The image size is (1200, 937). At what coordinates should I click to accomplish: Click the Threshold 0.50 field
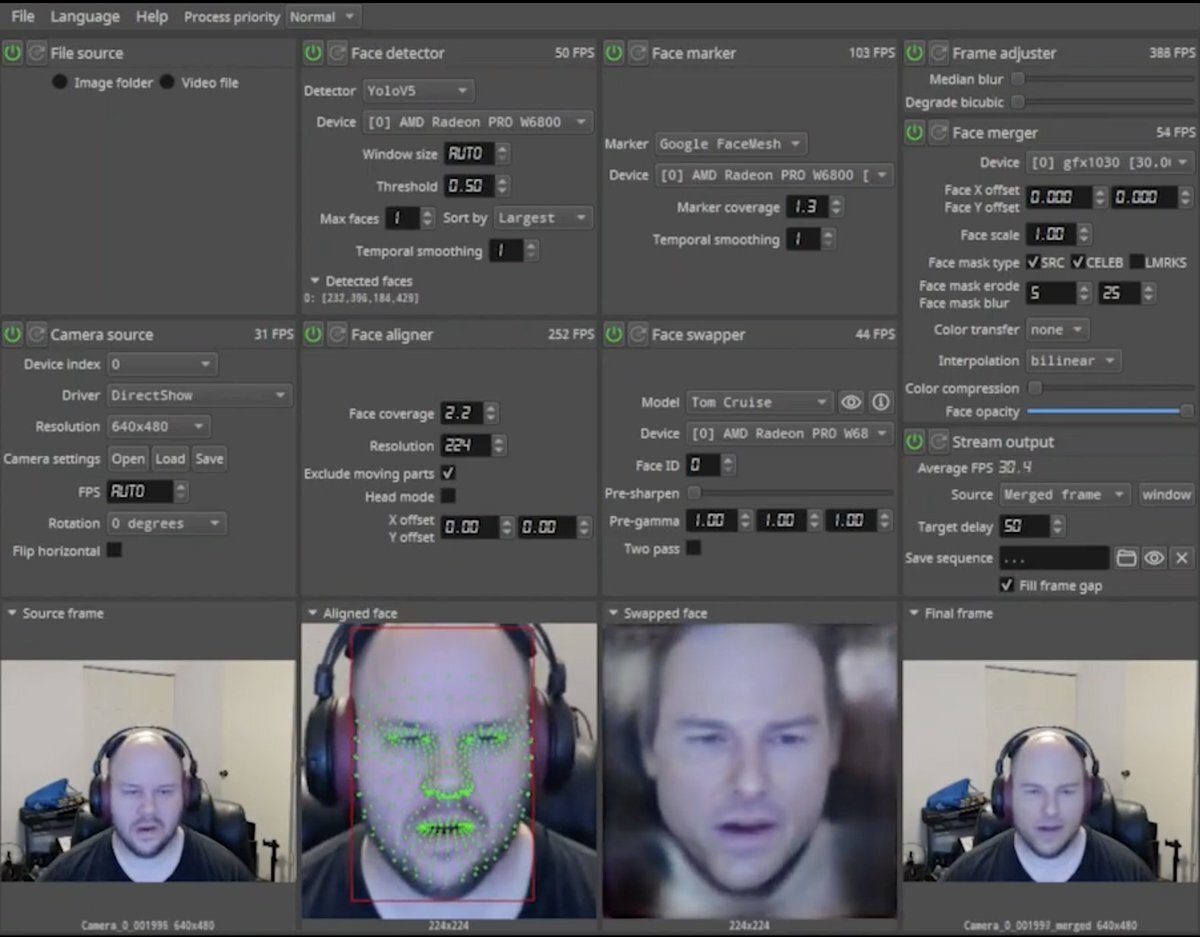[468, 186]
